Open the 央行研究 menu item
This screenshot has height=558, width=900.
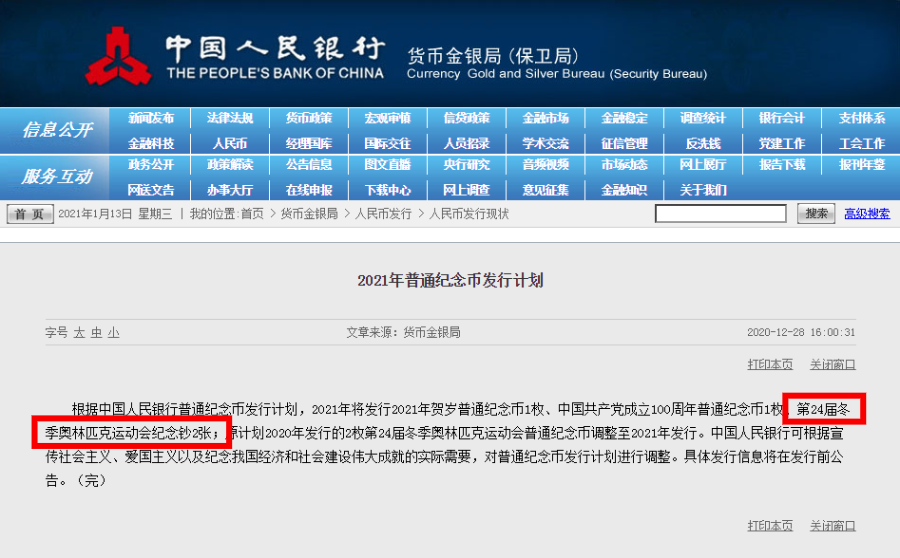coord(467,165)
